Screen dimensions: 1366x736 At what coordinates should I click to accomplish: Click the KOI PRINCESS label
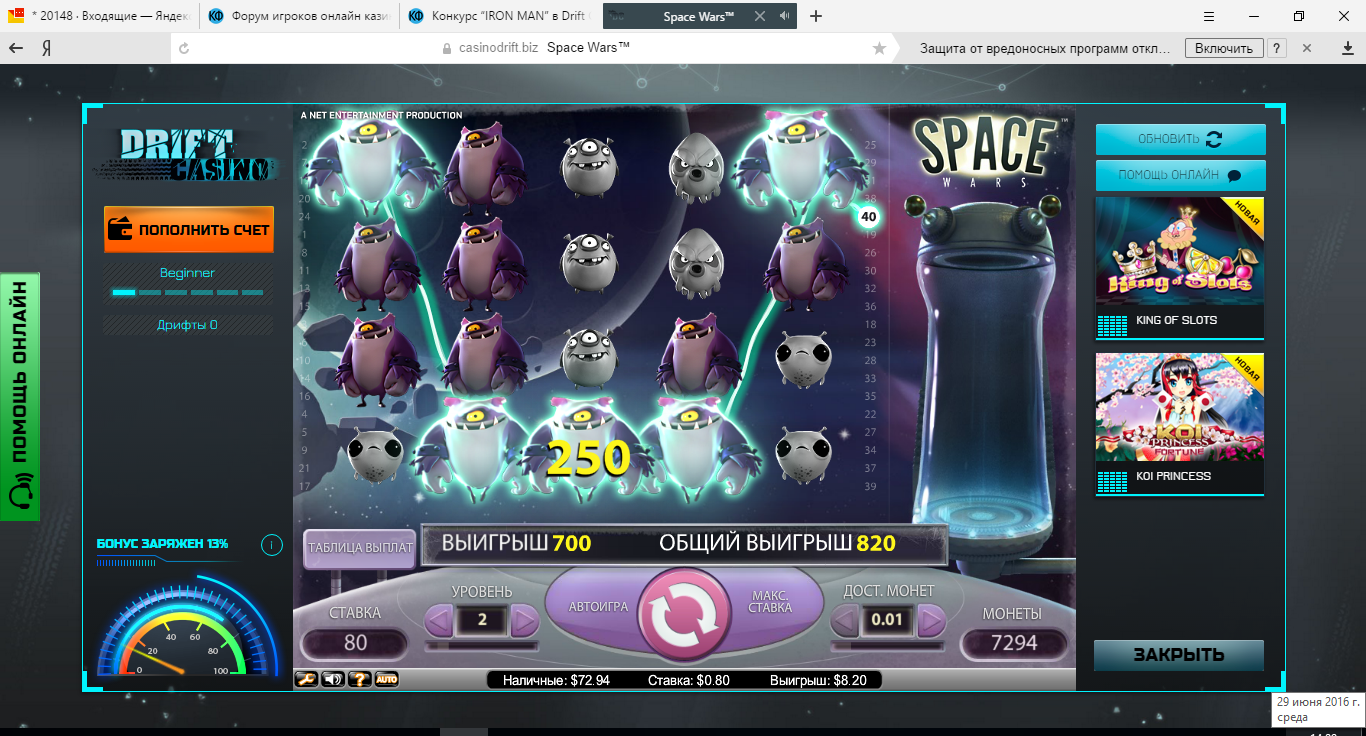pyautogui.click(x=1173, y=476)
